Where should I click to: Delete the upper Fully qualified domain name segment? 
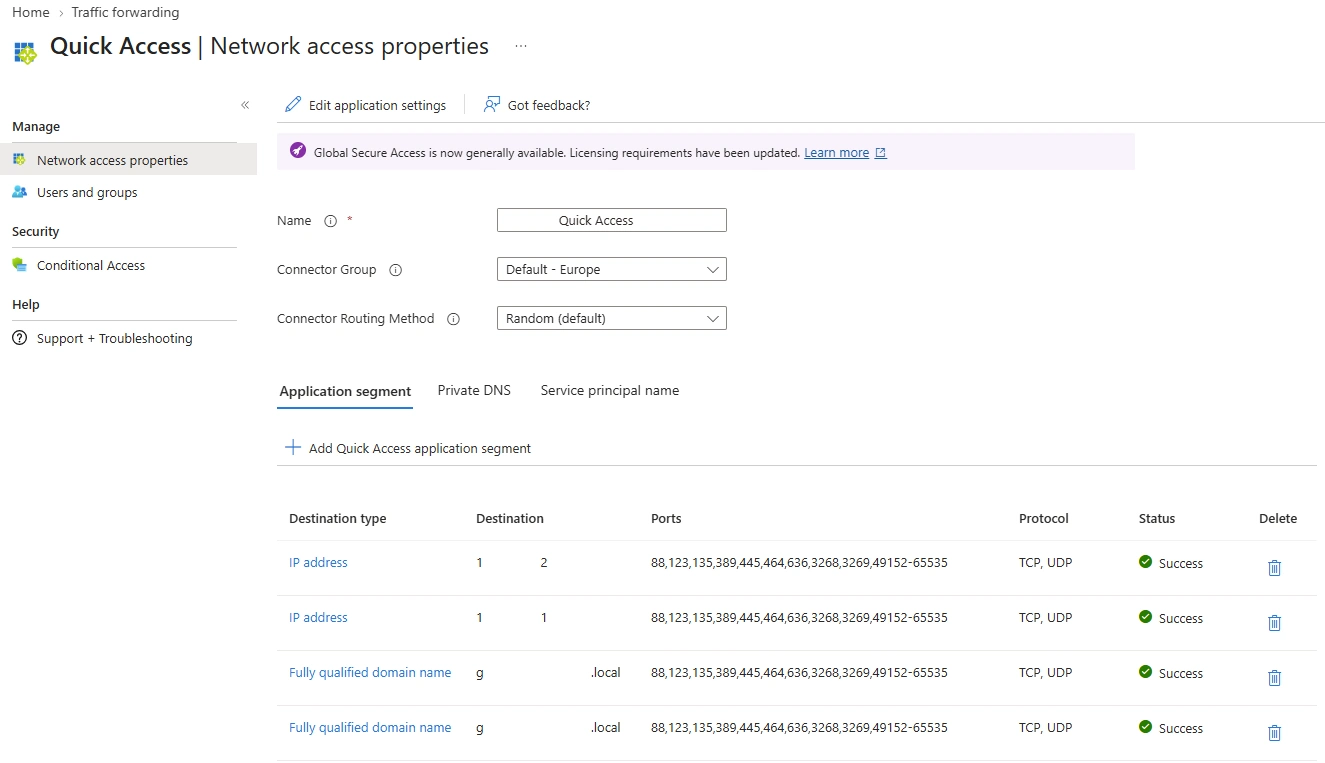click(1274, 677)
